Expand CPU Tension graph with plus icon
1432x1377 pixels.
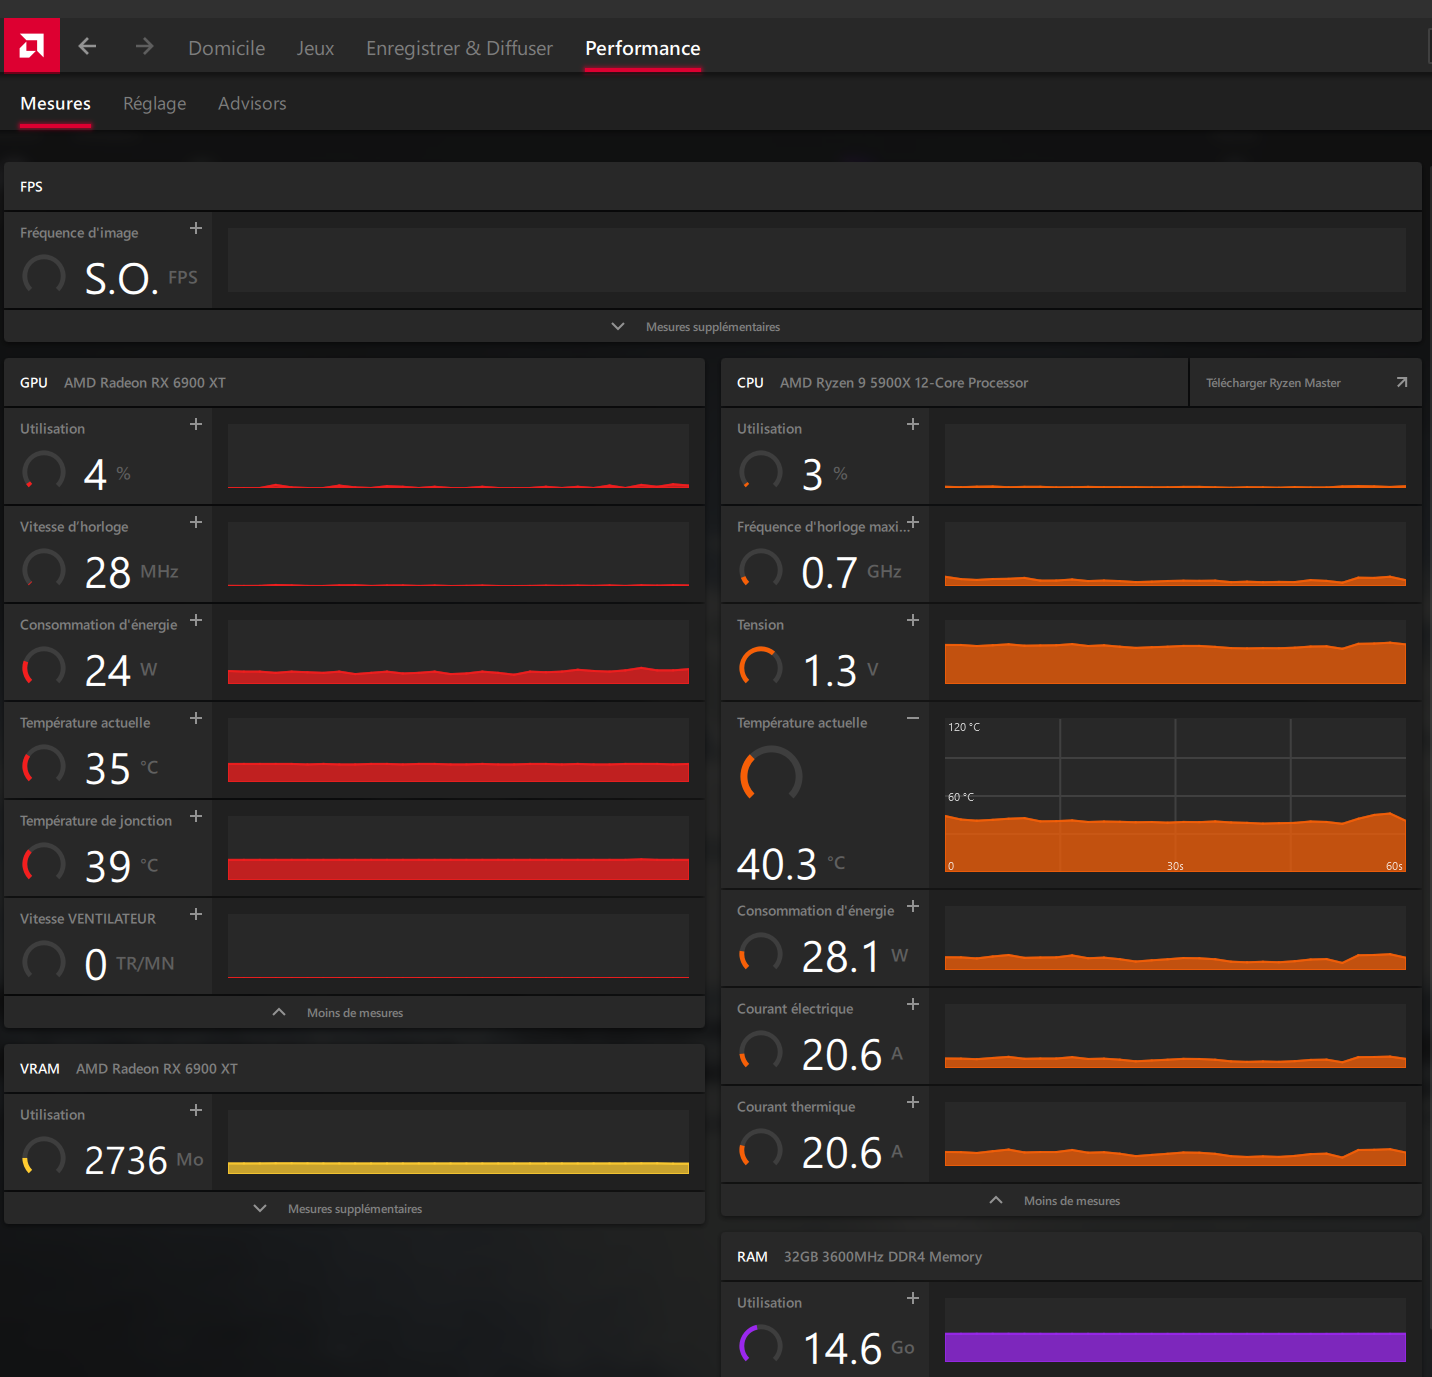point(913,620)
